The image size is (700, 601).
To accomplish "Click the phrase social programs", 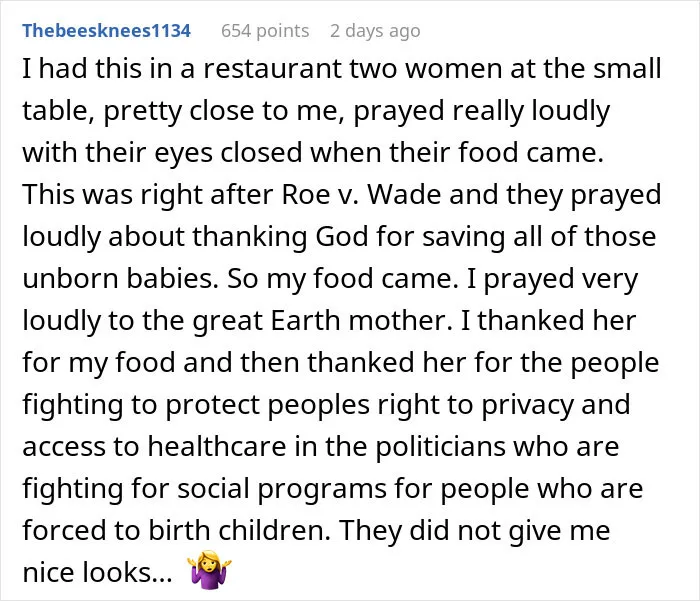I will pos(282,489).
